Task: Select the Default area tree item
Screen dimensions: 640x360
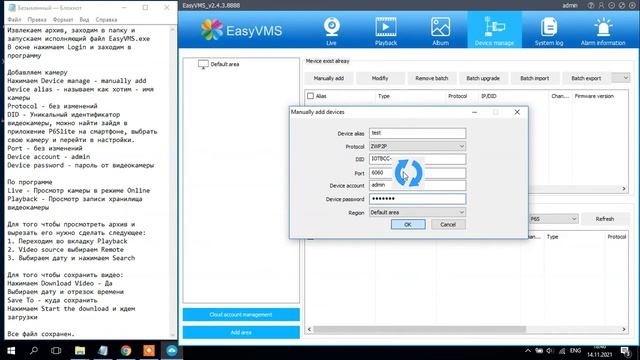Action: coord(225,64)
